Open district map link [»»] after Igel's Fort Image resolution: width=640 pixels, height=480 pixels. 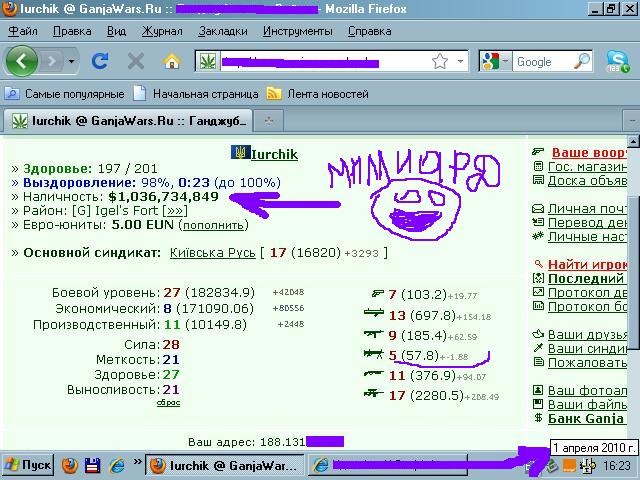175,211
